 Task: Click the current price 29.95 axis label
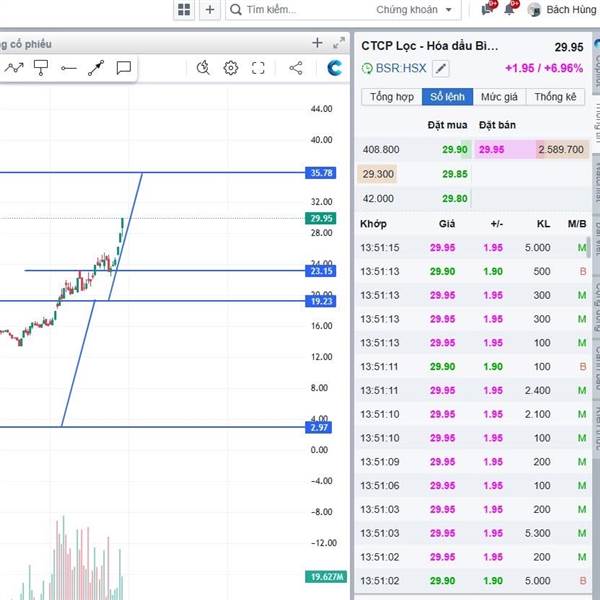tap(321, 218)
